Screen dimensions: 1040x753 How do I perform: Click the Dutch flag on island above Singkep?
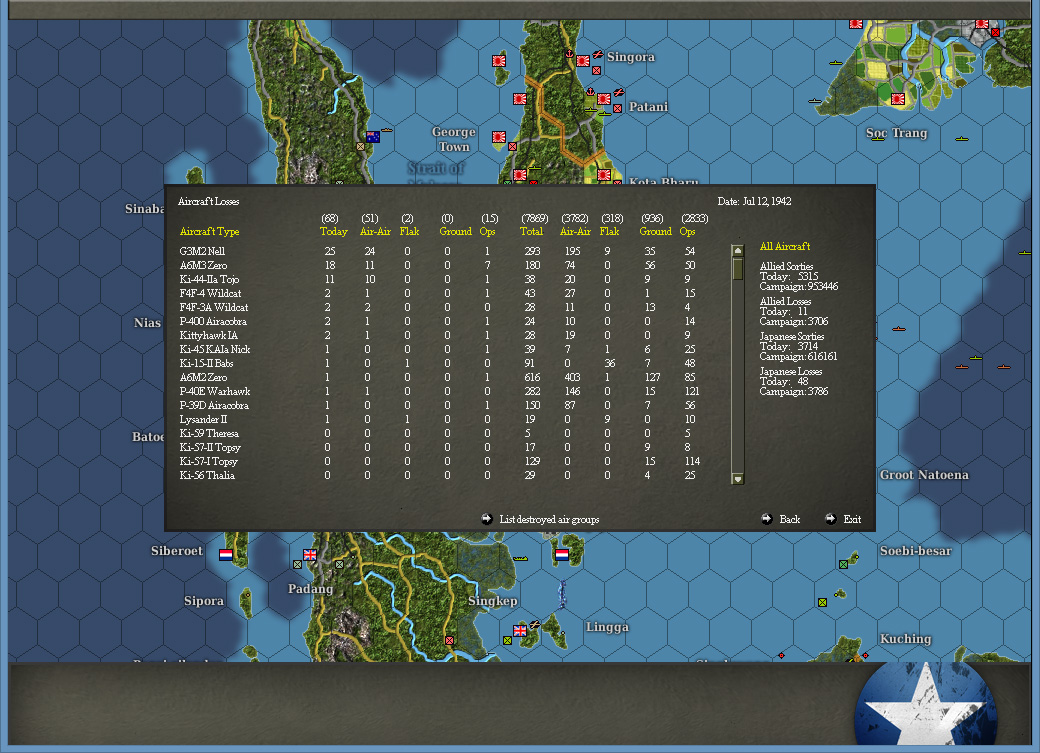click(562, 555)
